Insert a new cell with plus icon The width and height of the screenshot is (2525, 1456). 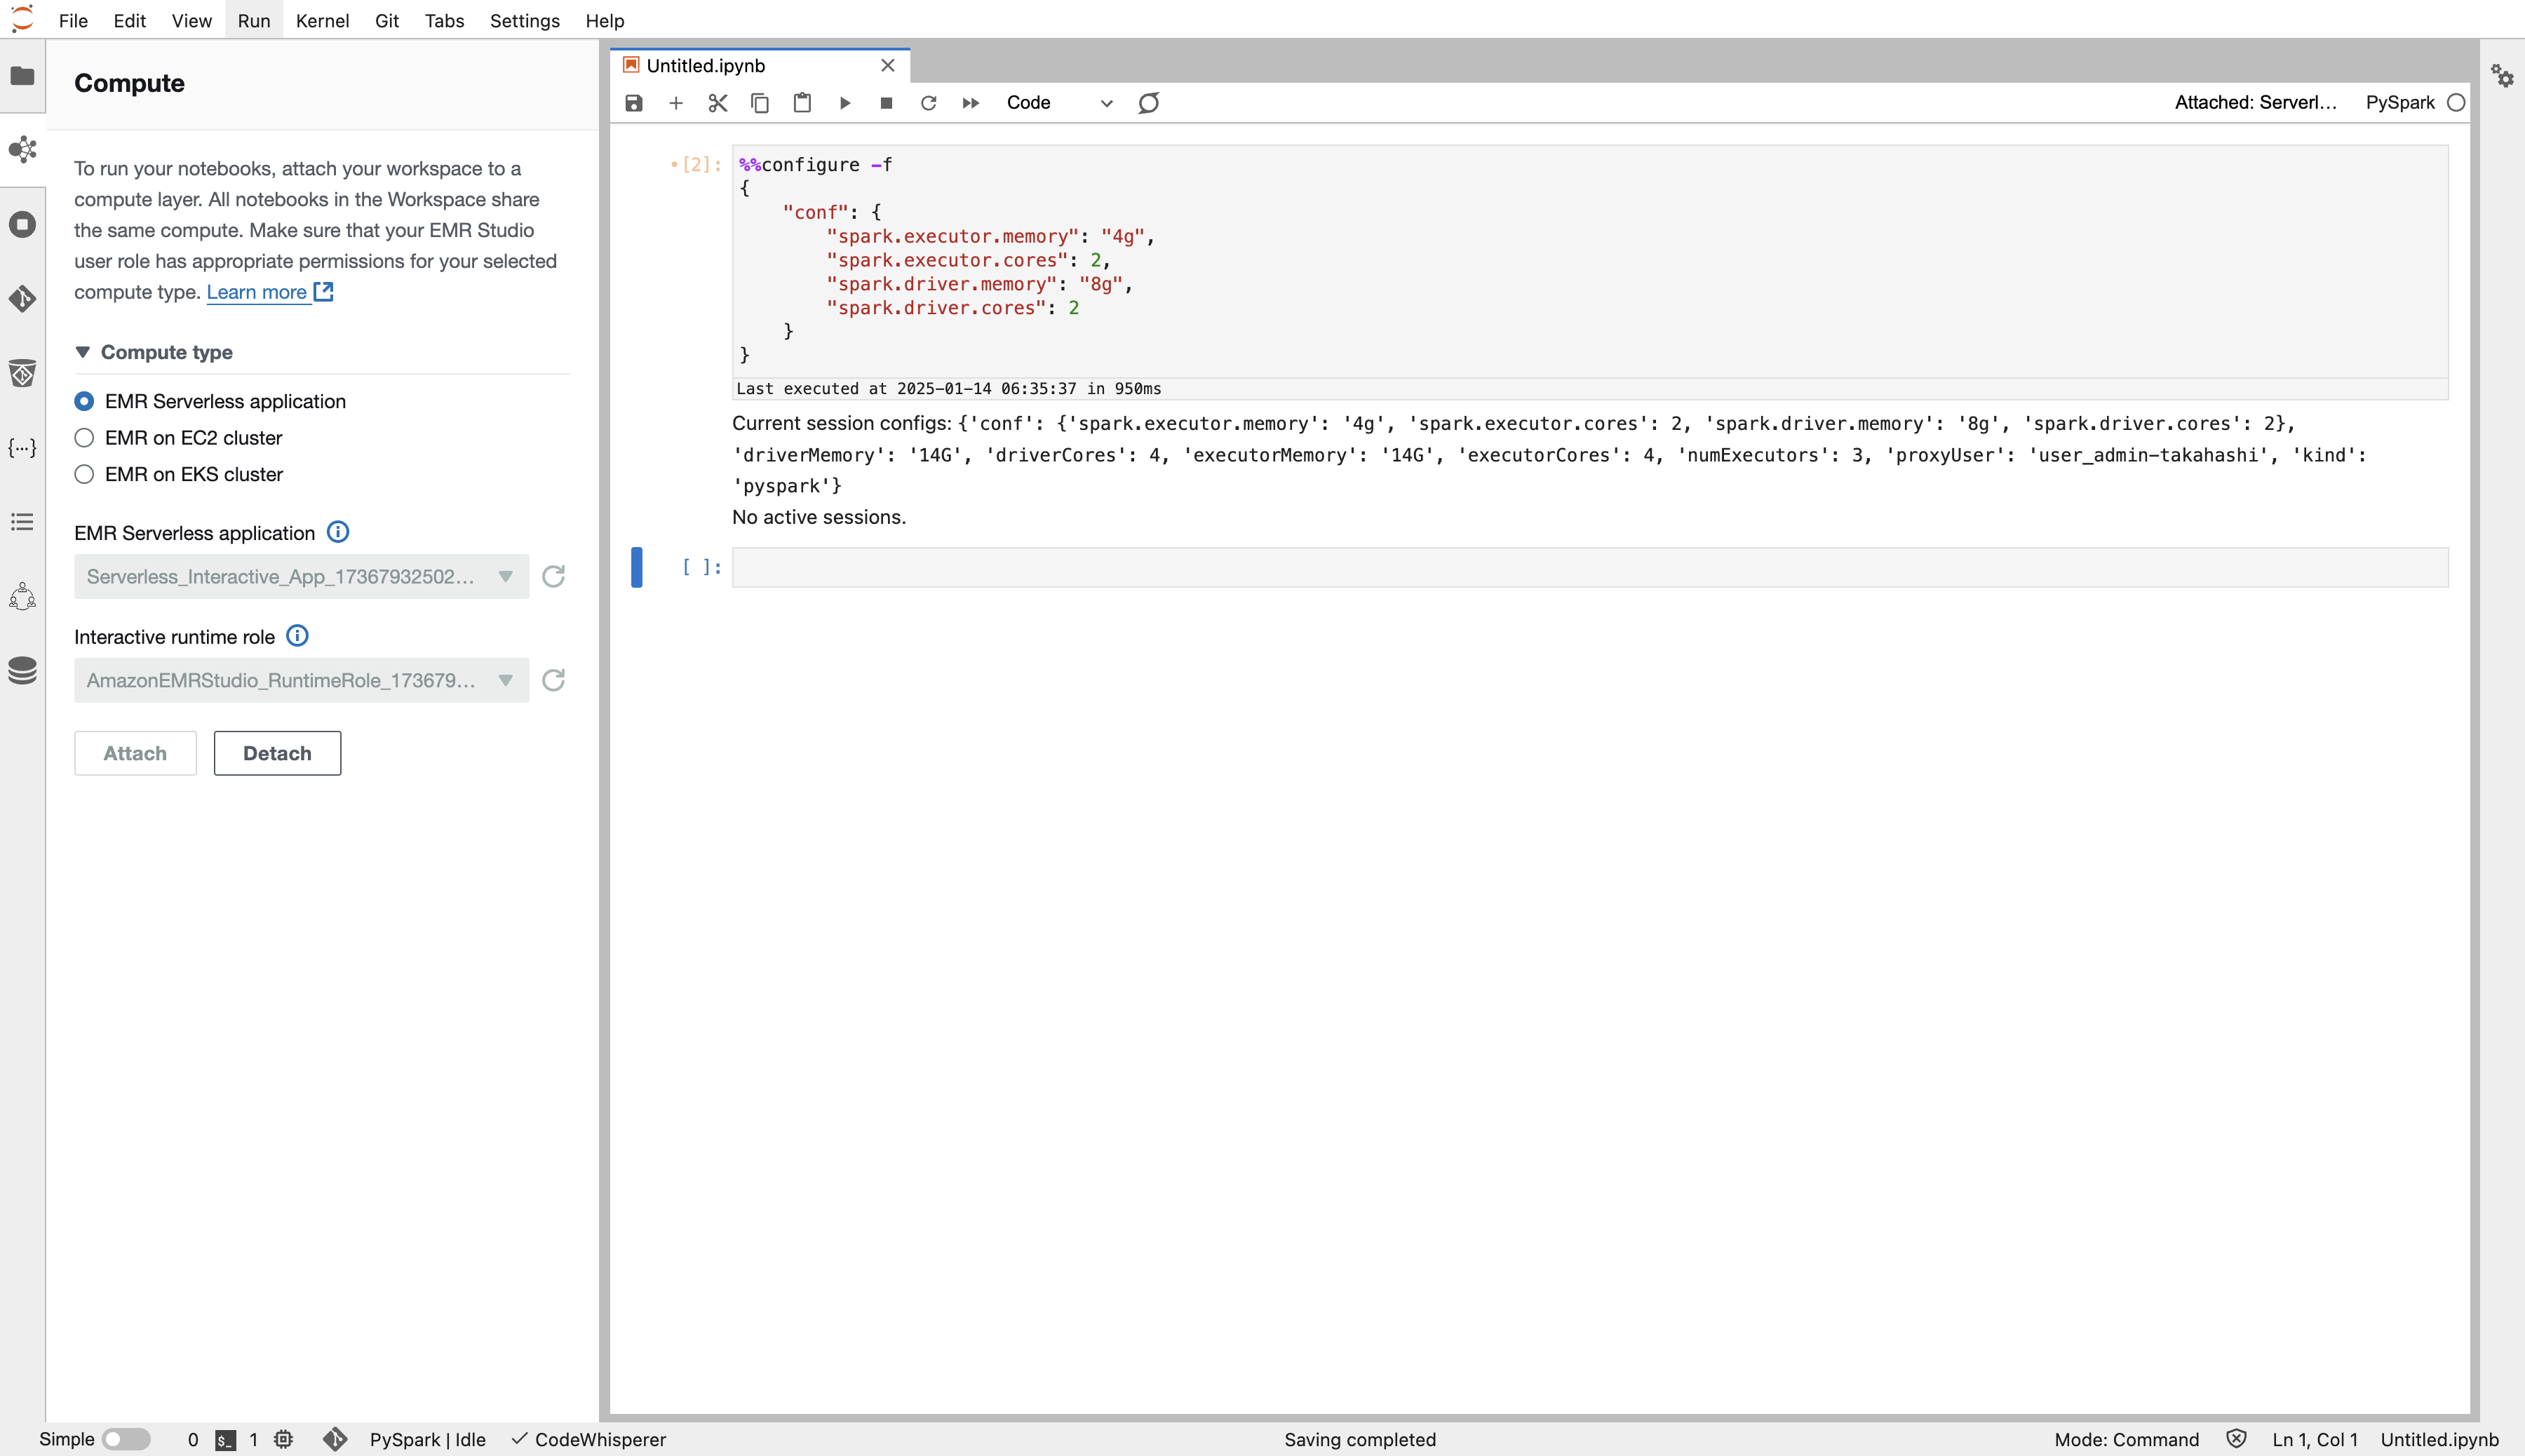click(676, 103)
